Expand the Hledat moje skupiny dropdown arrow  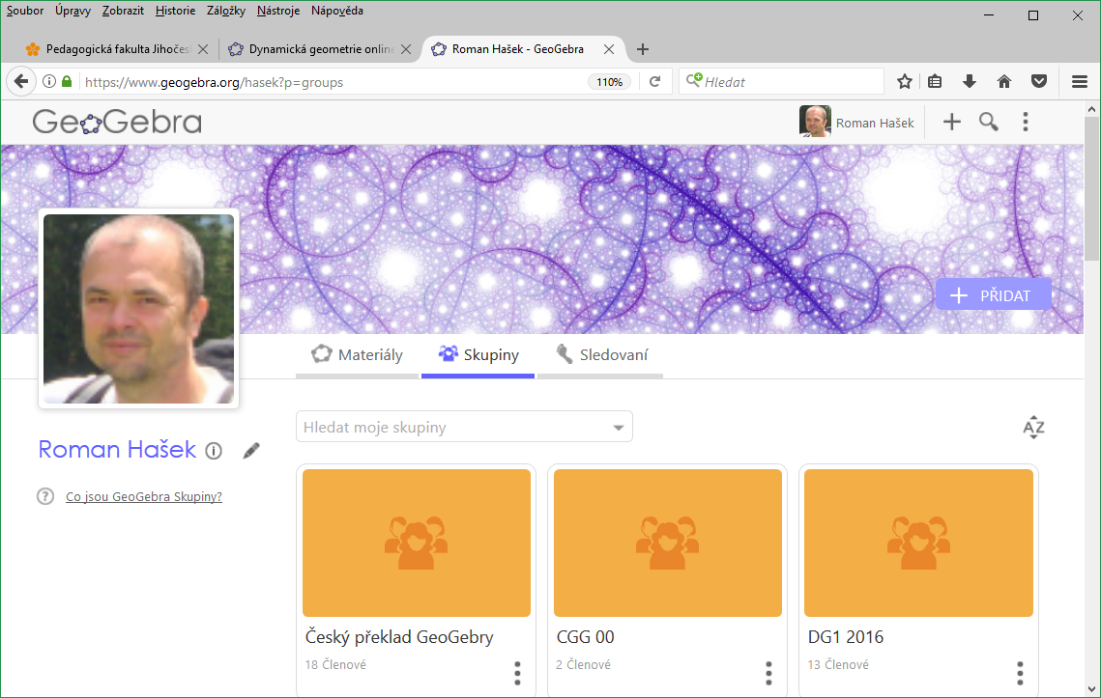pos(619,428)
